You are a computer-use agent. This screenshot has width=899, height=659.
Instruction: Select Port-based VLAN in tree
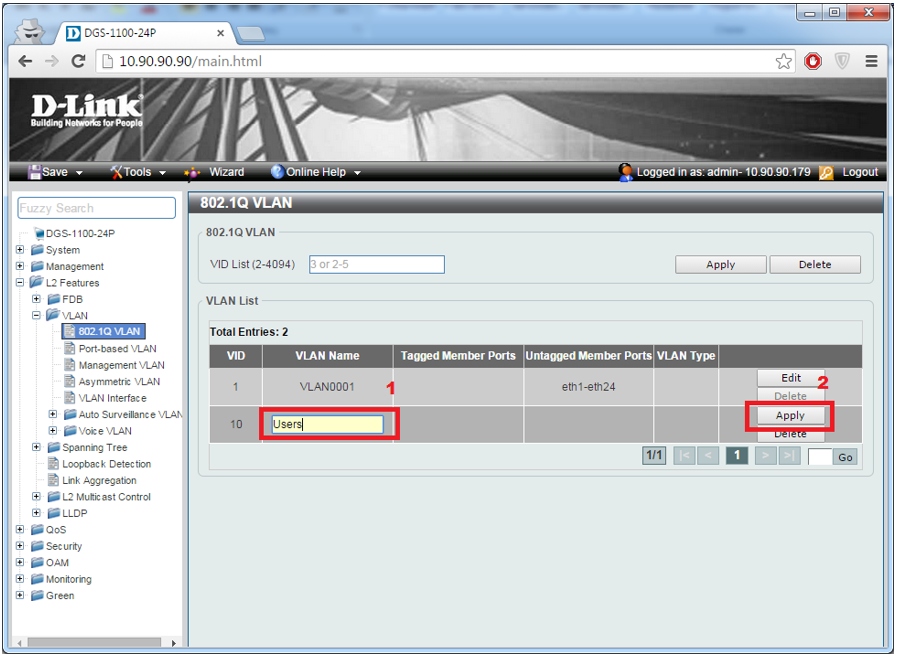click(x=117, y=349)
